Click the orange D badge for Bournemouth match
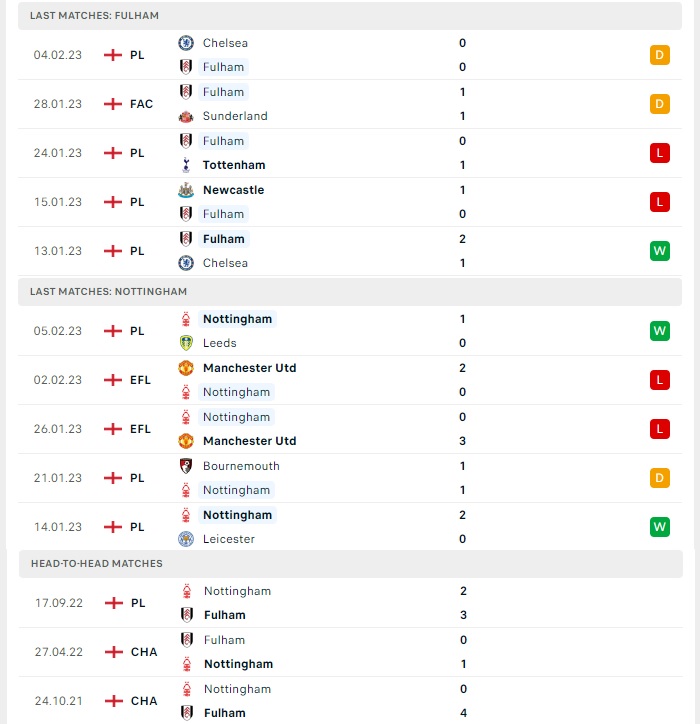 [x=659, y=478]
